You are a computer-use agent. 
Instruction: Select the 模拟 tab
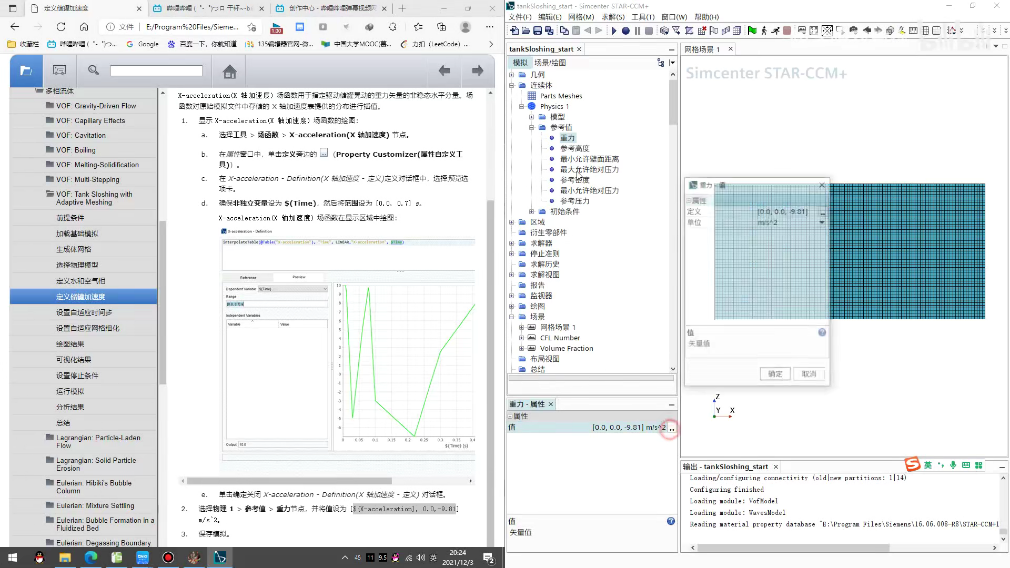520,62
